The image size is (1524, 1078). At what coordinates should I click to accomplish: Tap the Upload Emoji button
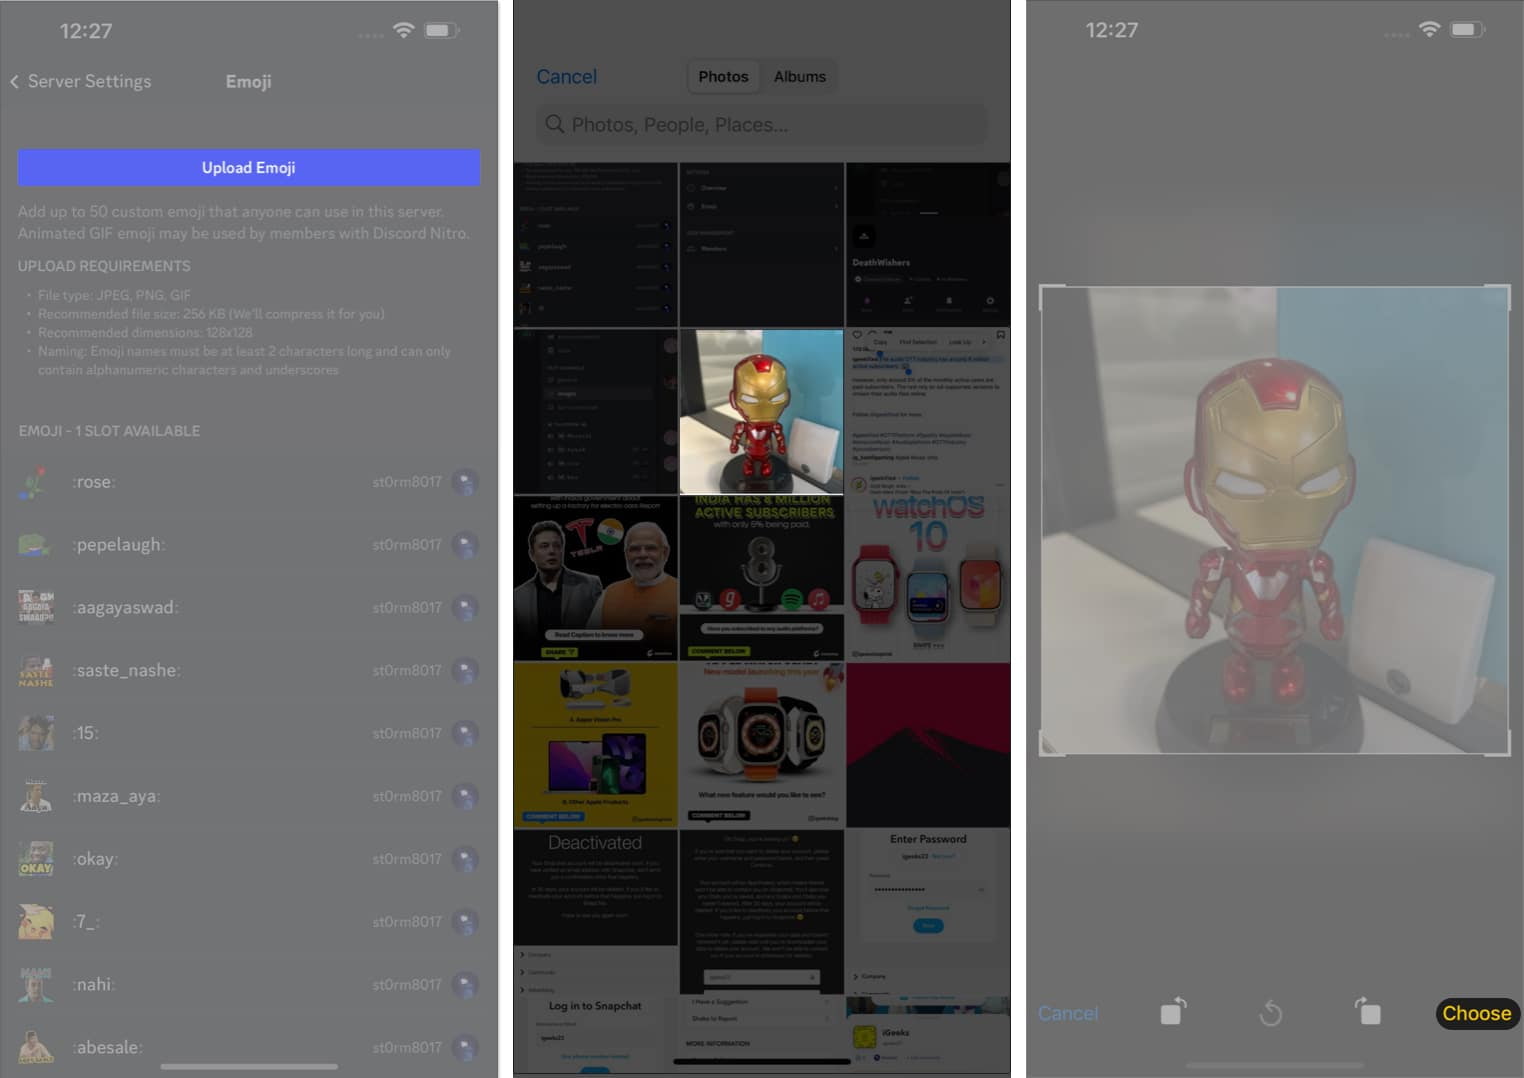[x=249, y=168]
